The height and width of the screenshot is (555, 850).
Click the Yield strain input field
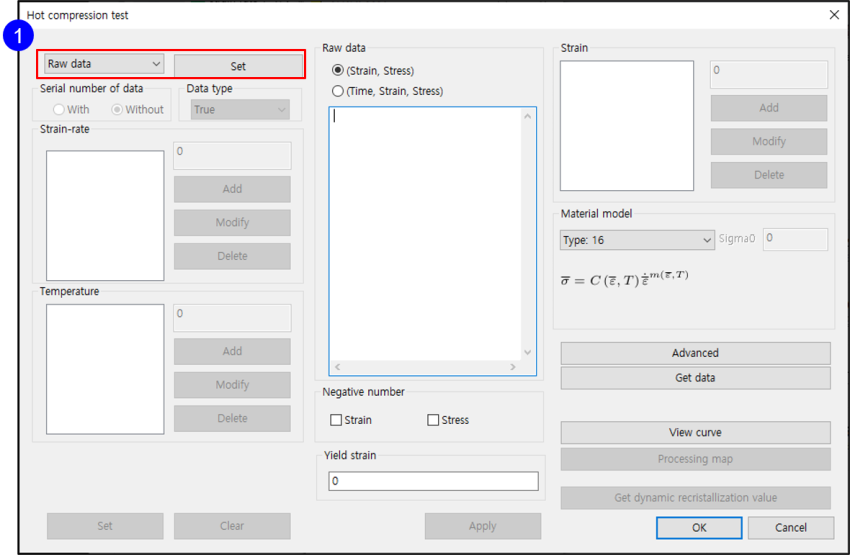[x=433, y=481]
